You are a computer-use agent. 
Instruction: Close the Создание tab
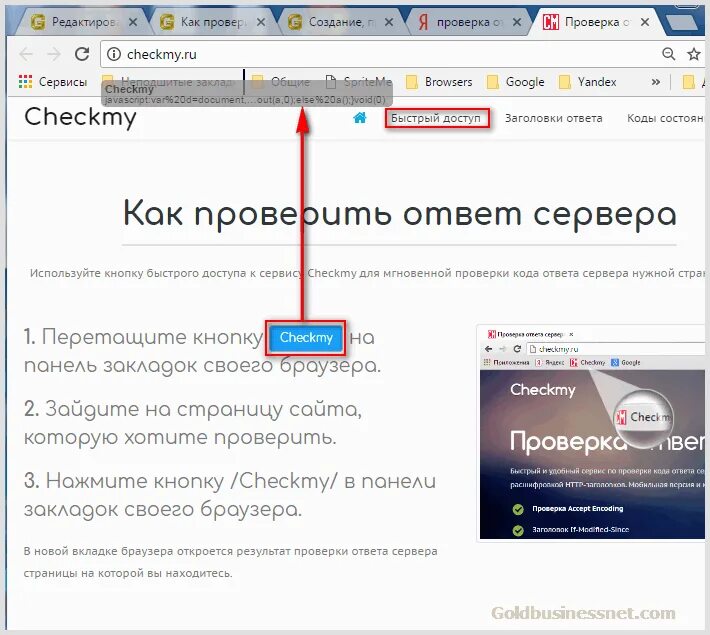click(389, 22)
